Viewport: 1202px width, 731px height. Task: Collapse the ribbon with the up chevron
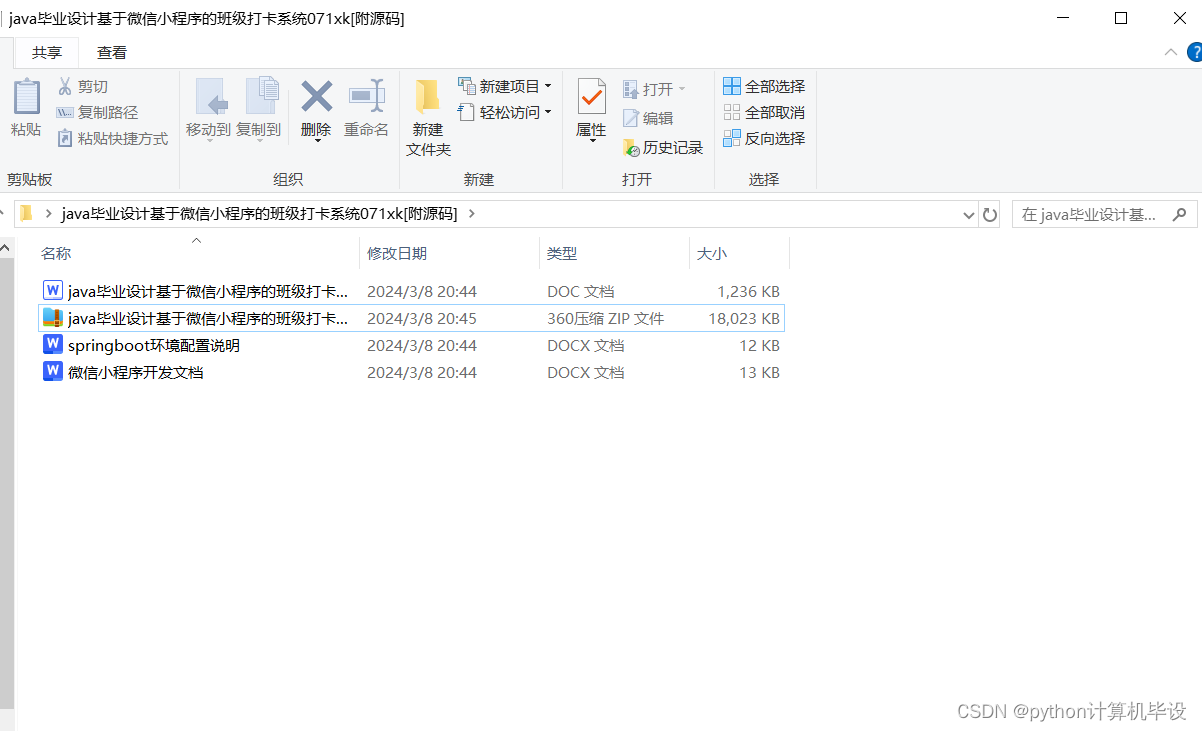[x=1170, y=52]
